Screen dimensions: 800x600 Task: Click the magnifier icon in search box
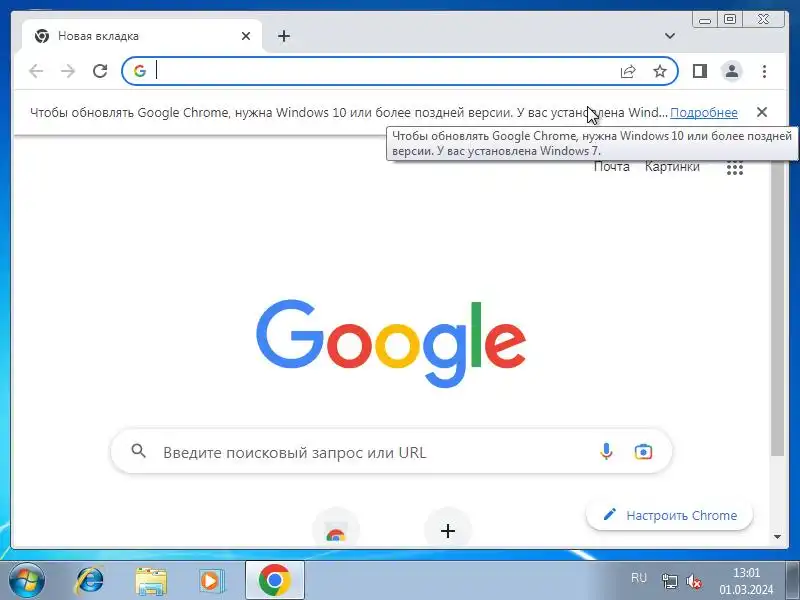coord(138,451)
